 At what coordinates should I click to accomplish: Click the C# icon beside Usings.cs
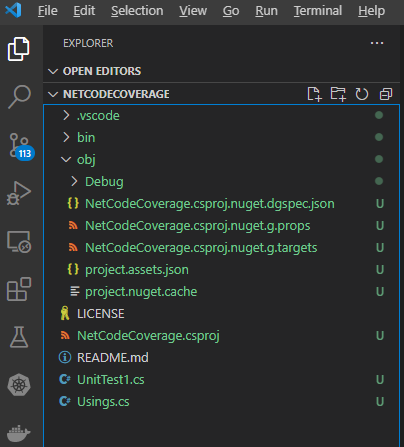pyautogui.click(x=65, y=401)
